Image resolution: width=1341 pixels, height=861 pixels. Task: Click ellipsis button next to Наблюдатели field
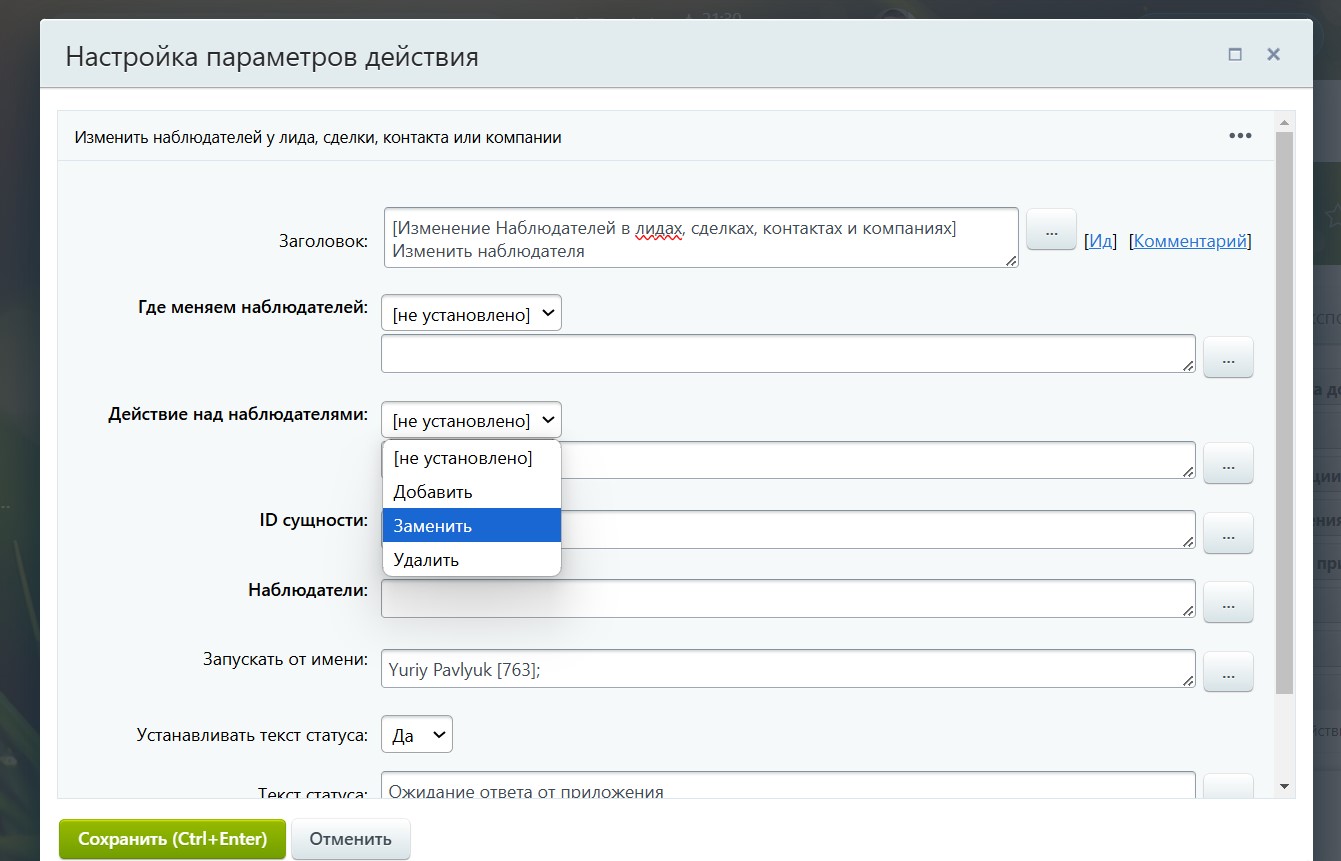[x=1228, y=601]
